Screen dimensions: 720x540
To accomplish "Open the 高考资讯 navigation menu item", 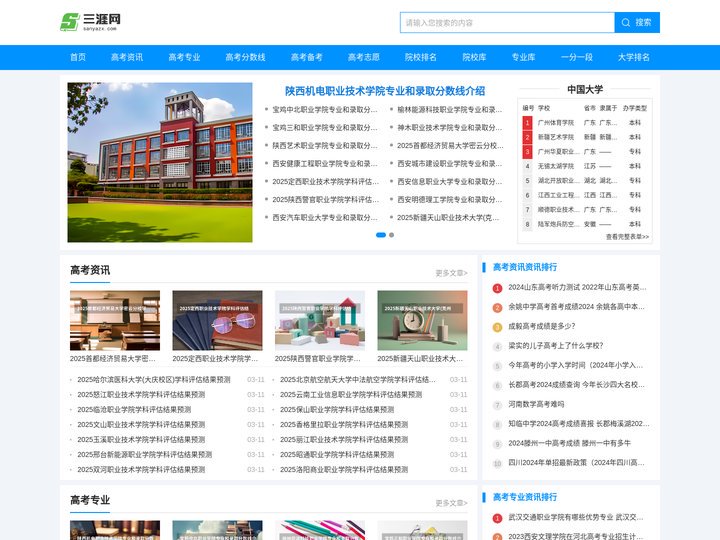I will [127, 57].
